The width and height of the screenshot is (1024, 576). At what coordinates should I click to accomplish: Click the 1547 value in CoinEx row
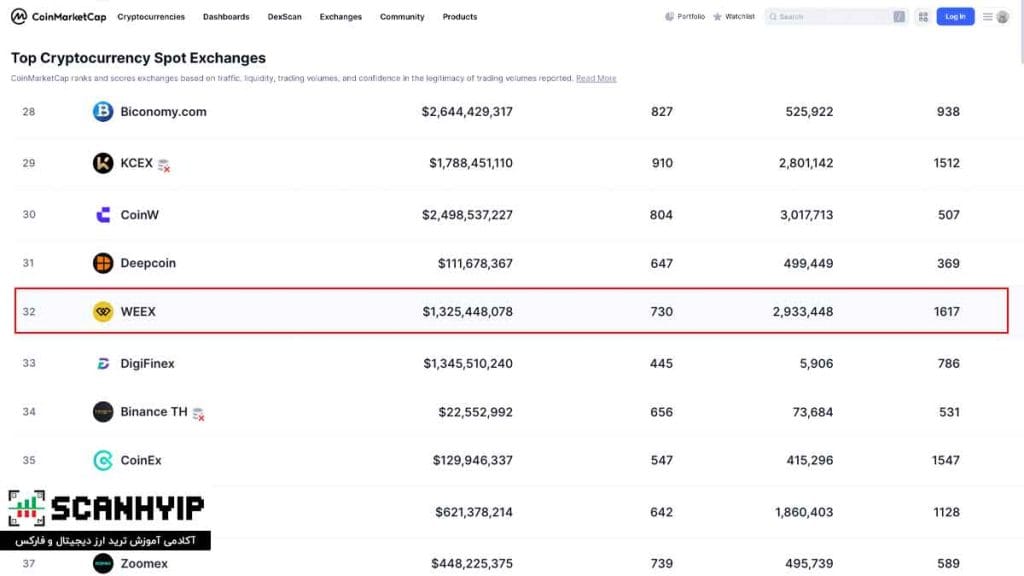tap(946, 460)
